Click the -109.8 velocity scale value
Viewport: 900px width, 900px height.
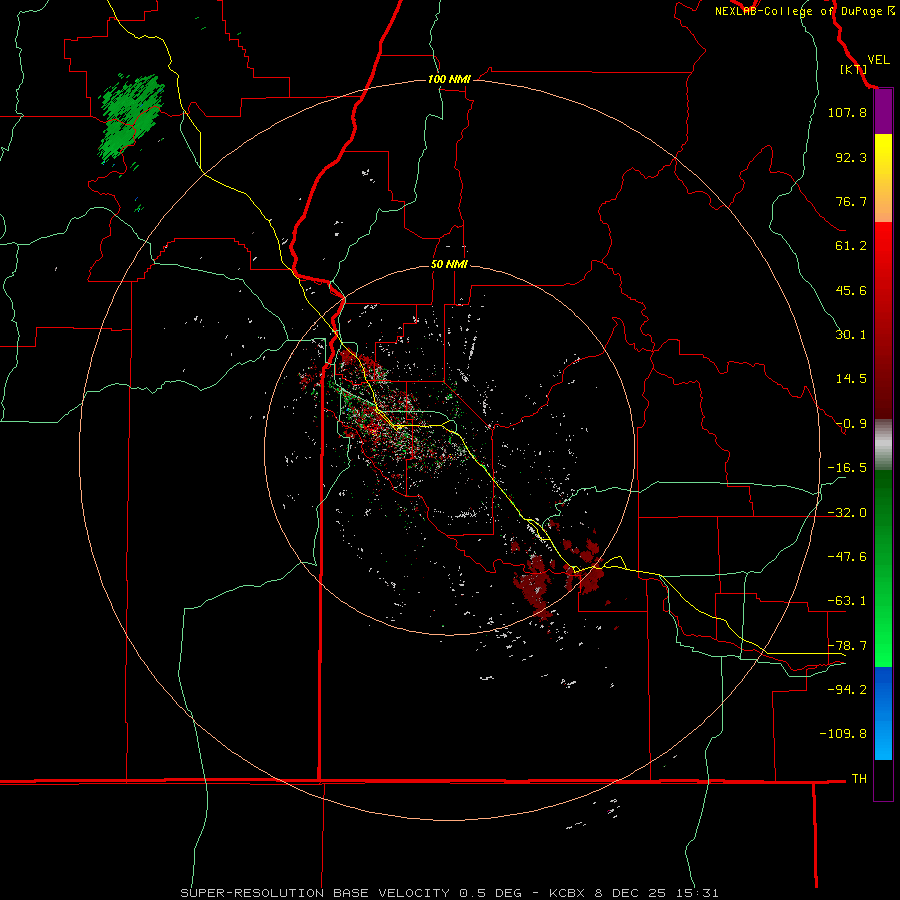(x=843, y=734)
